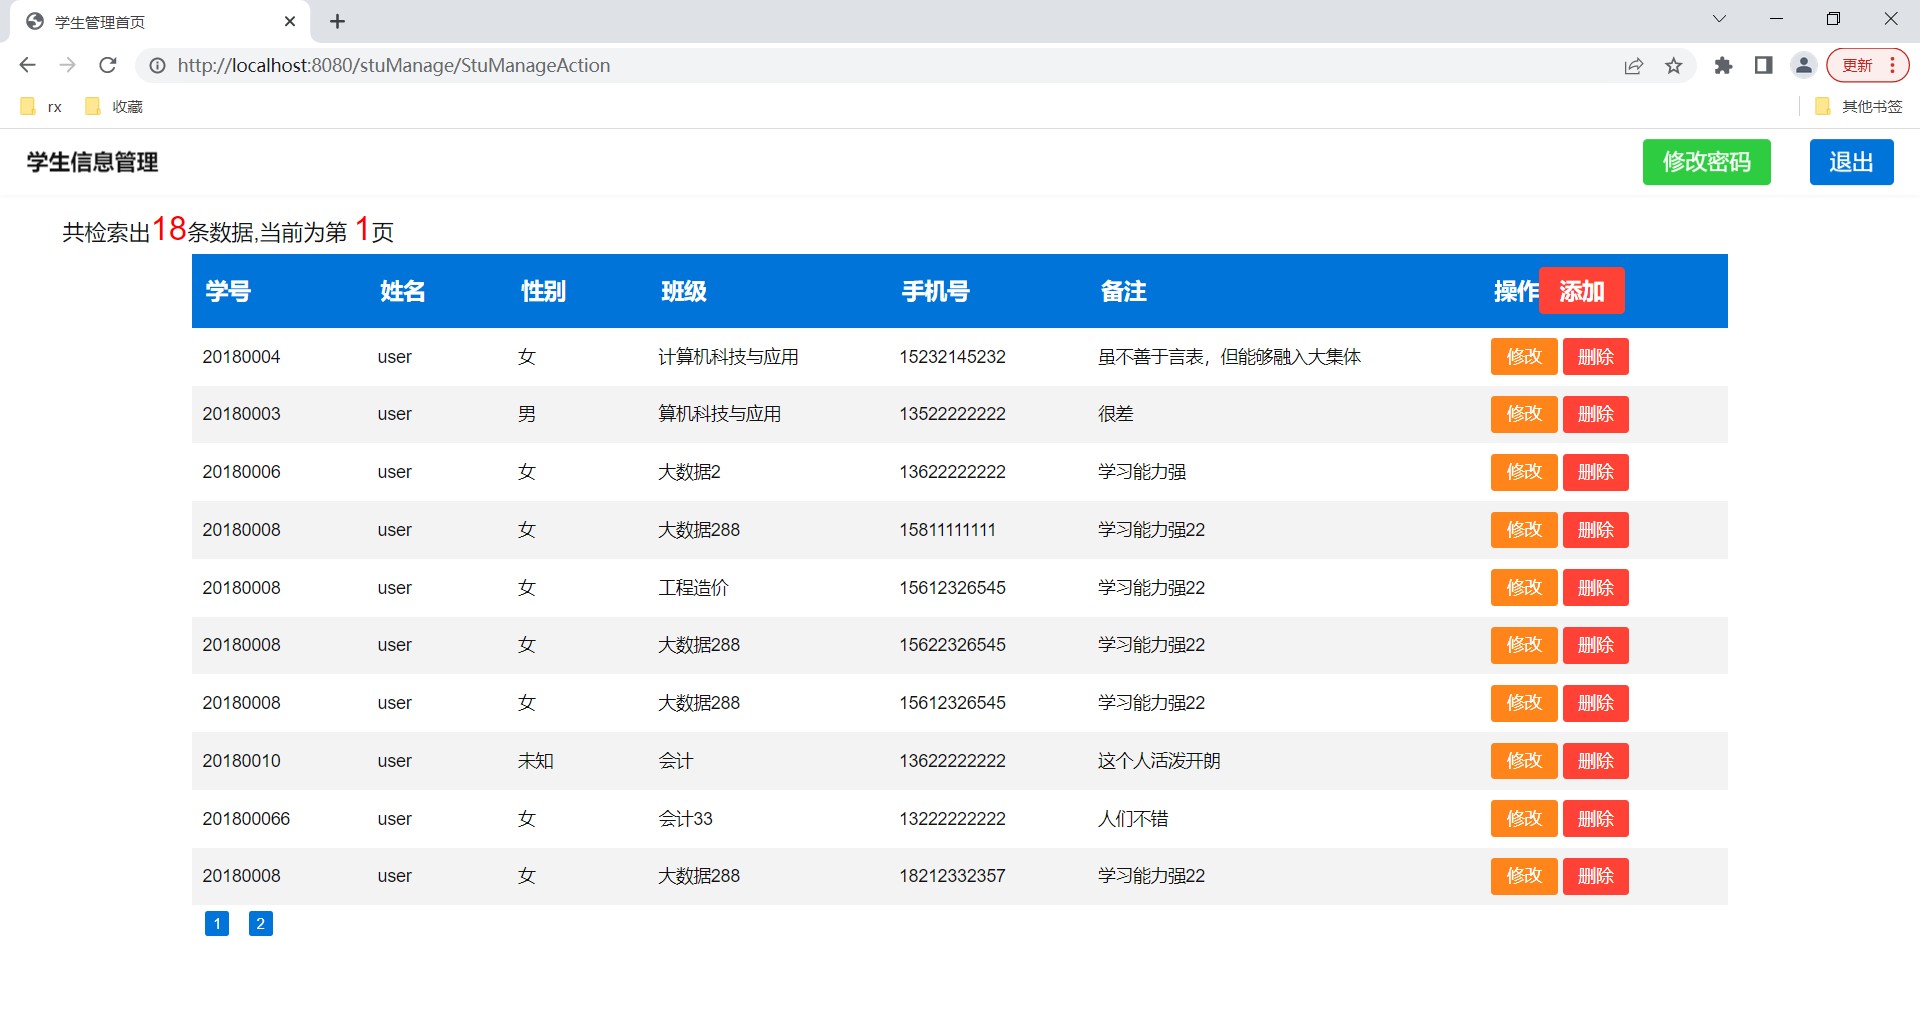Reload the current page

coord(108,65)
